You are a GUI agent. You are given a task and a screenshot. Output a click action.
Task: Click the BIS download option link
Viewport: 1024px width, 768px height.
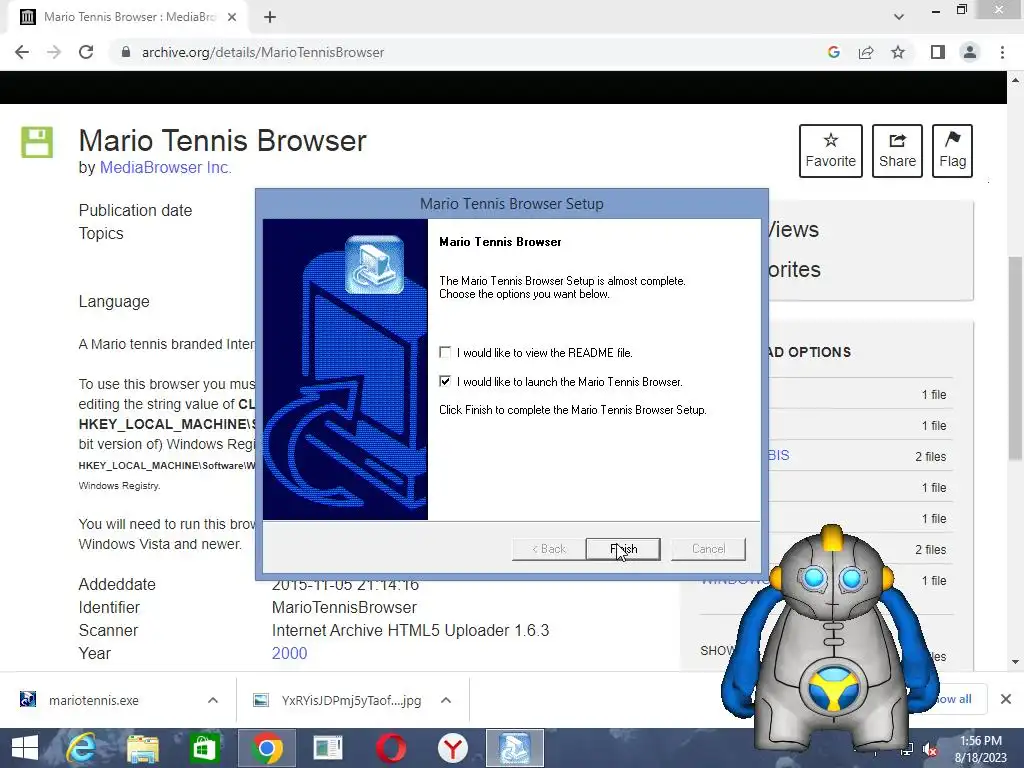point(778,455)
